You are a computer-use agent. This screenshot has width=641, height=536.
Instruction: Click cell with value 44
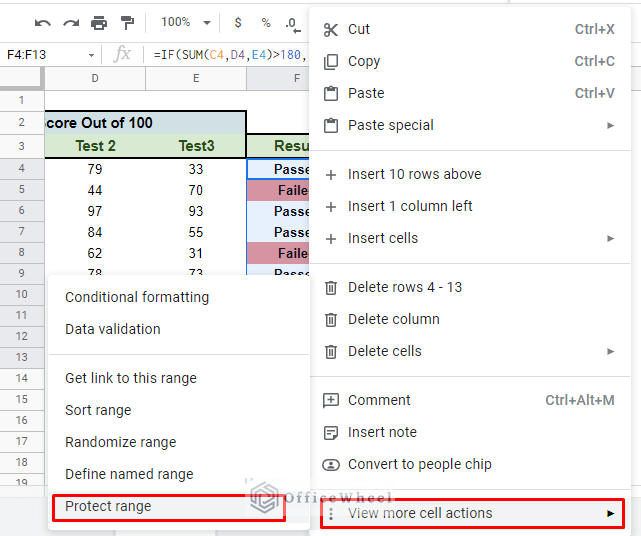click(95, 190)
